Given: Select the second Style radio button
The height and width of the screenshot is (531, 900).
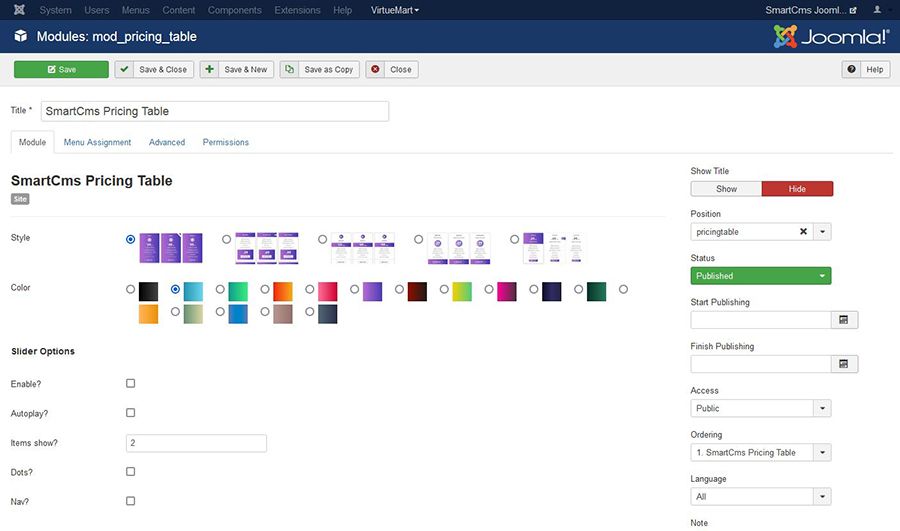Looking at the screenshot, I should point(227,239).
